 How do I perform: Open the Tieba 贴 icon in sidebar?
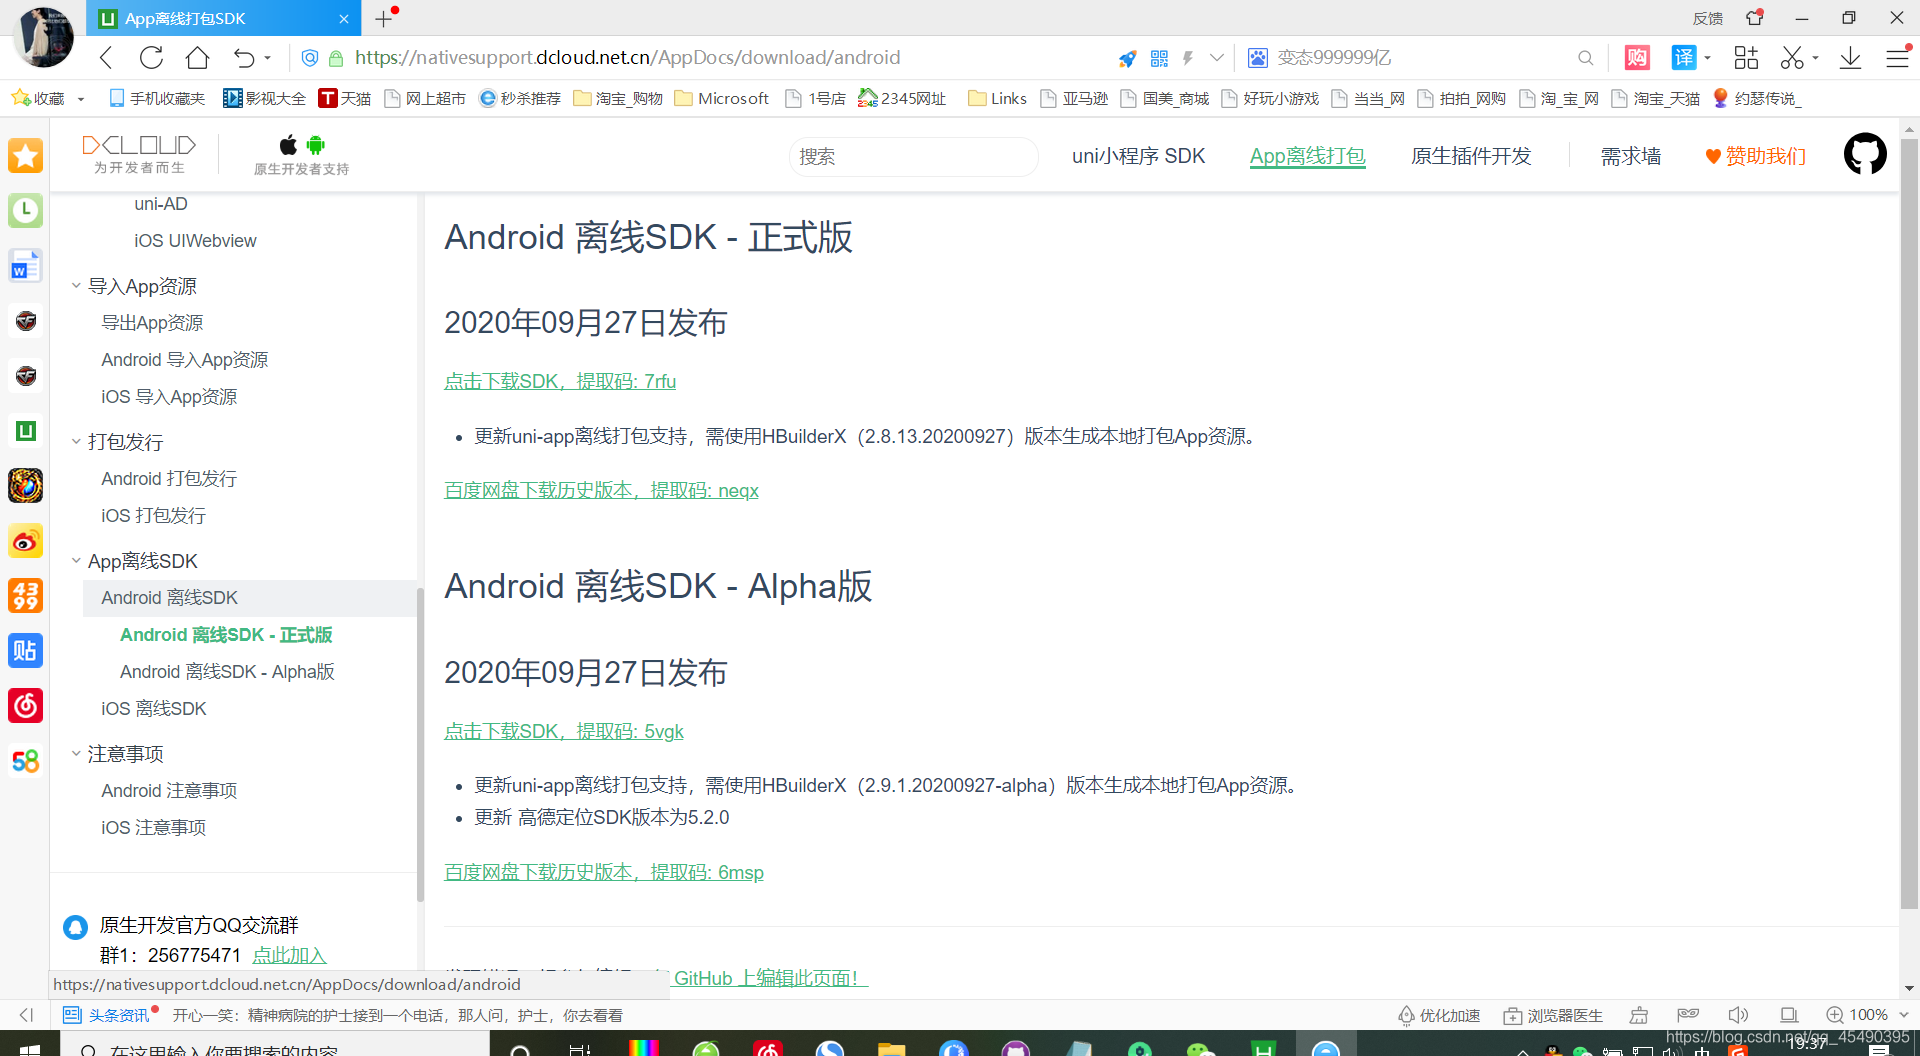point(26,651)
